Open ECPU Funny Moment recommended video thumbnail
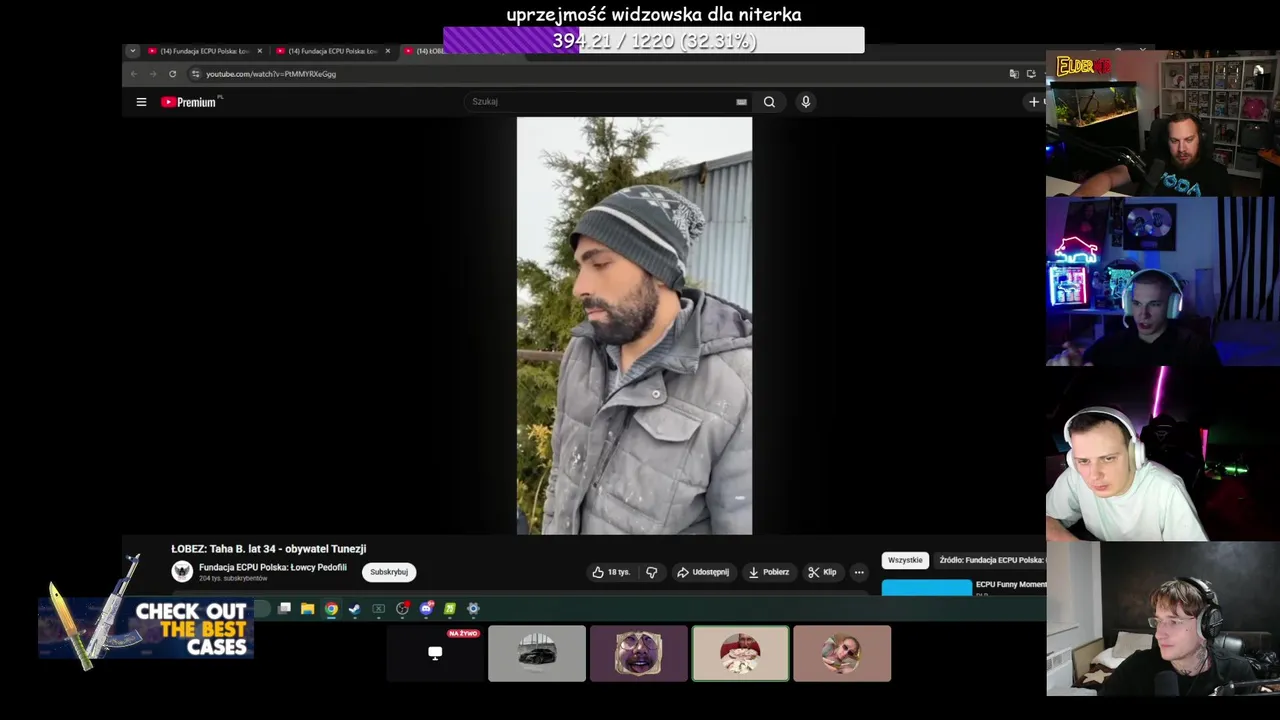 click(927, 587)
